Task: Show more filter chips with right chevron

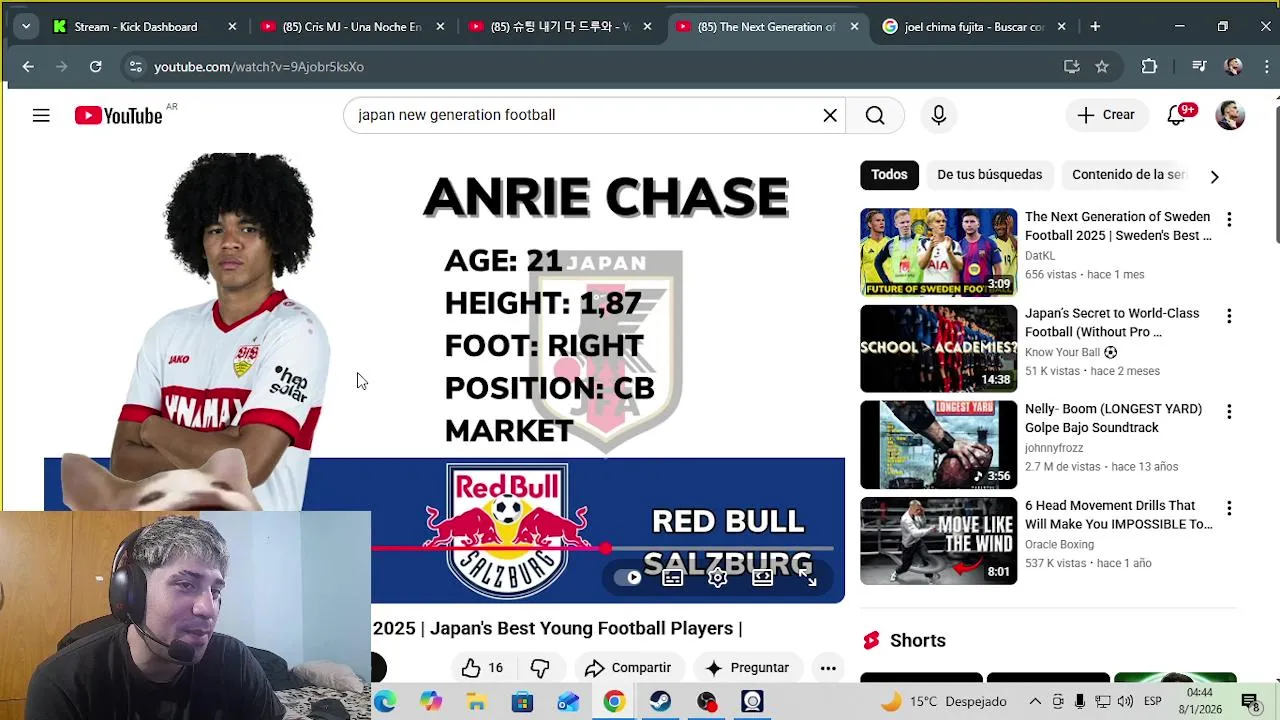Action: pos(1214,176)
